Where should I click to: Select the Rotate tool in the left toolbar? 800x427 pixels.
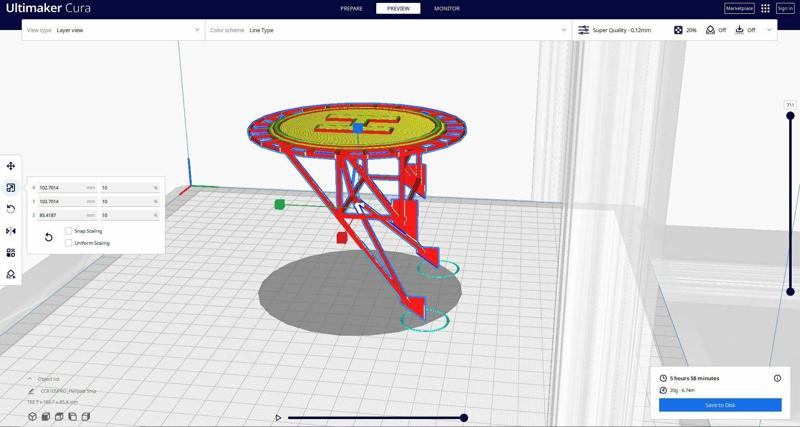(x=11, y=209)
